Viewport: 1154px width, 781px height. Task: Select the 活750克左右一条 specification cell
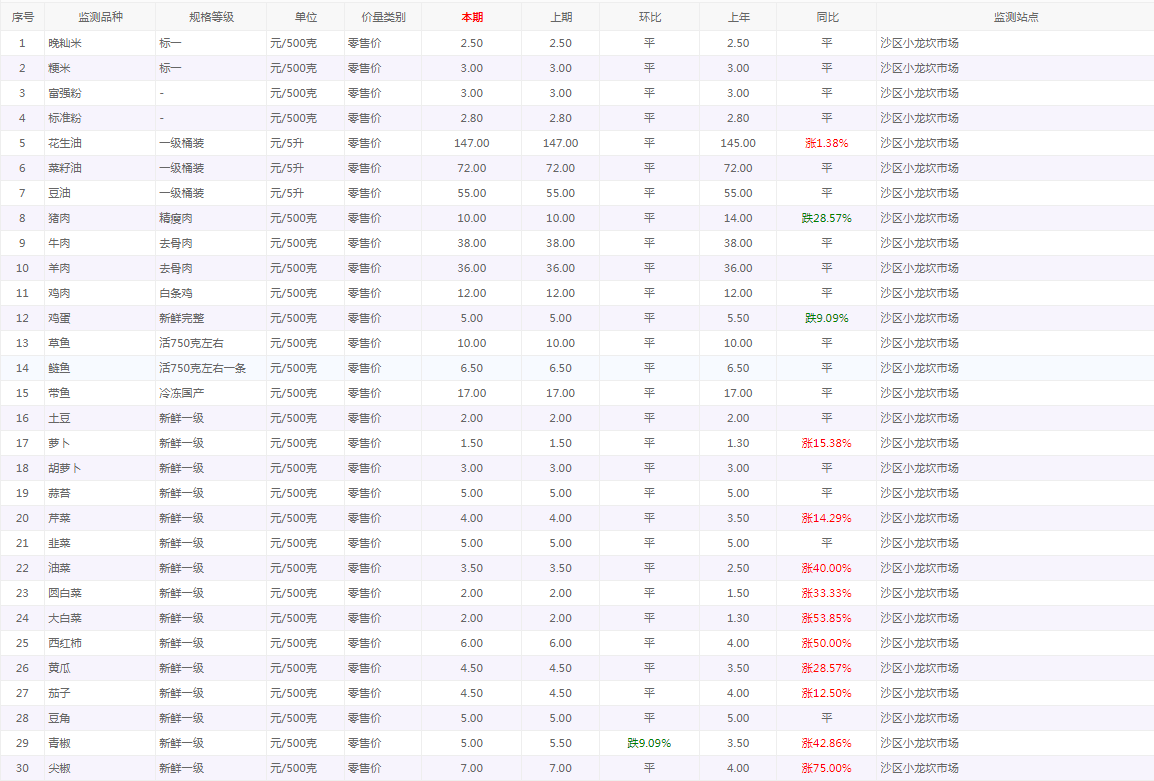coord(202,368)
